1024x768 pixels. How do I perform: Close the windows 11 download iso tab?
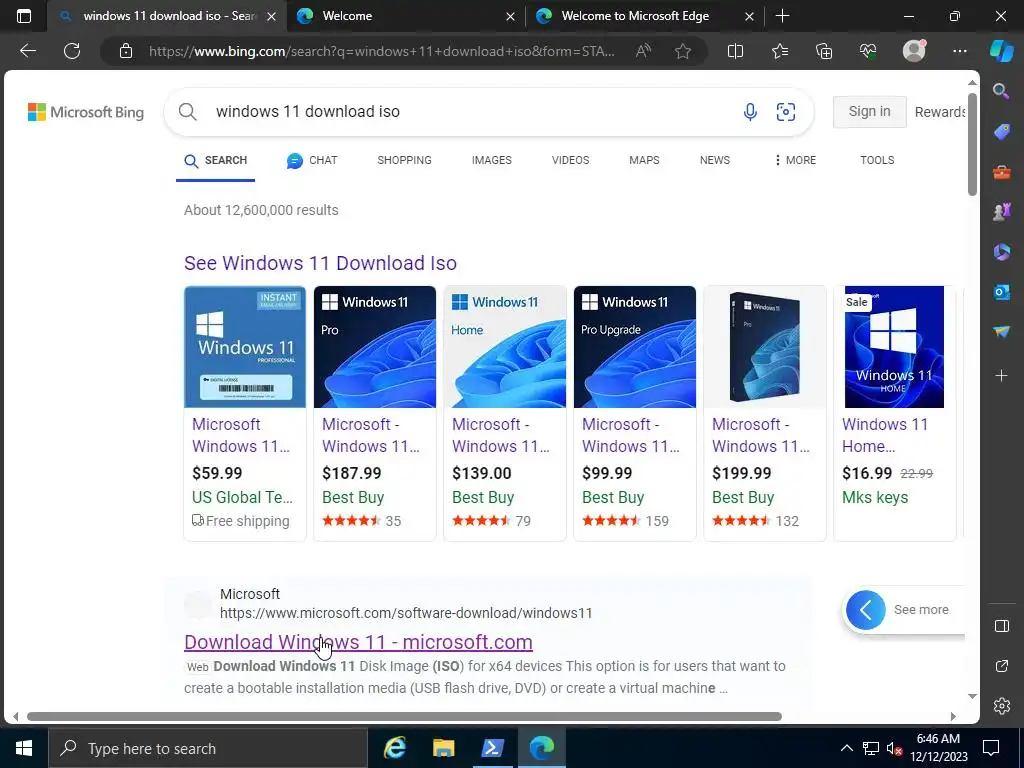[272, 16]
